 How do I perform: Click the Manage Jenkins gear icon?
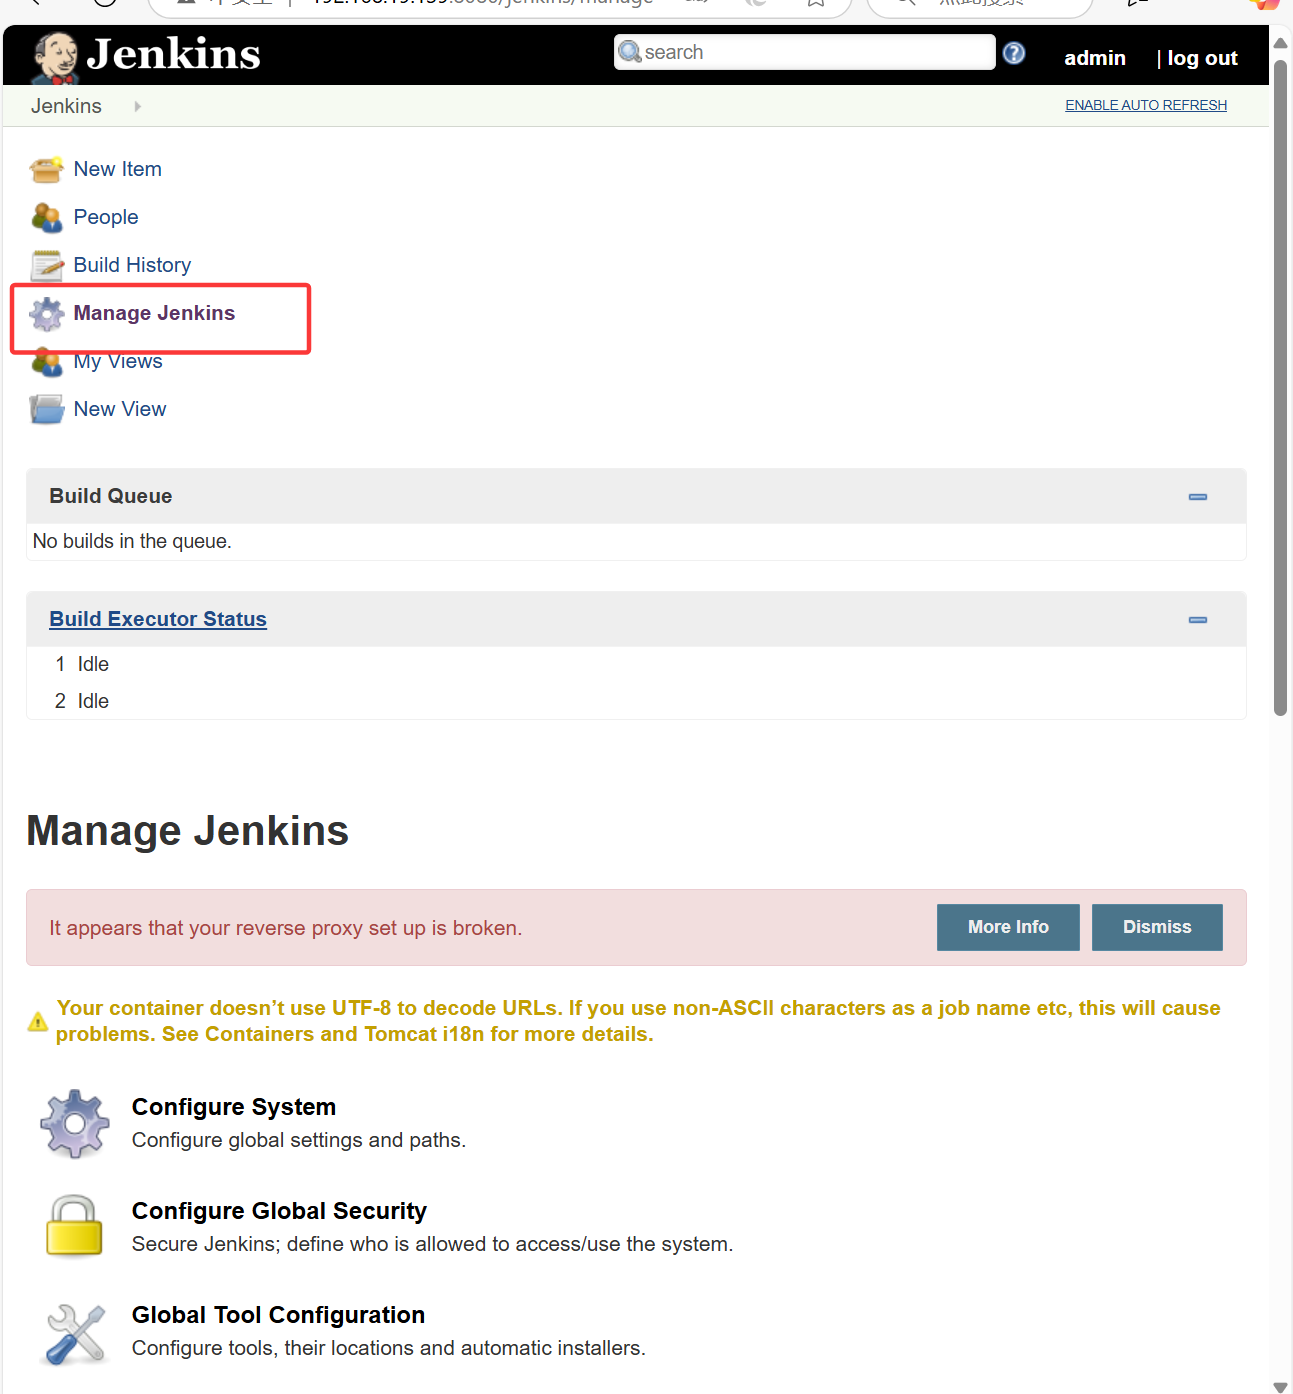point(47,314)
